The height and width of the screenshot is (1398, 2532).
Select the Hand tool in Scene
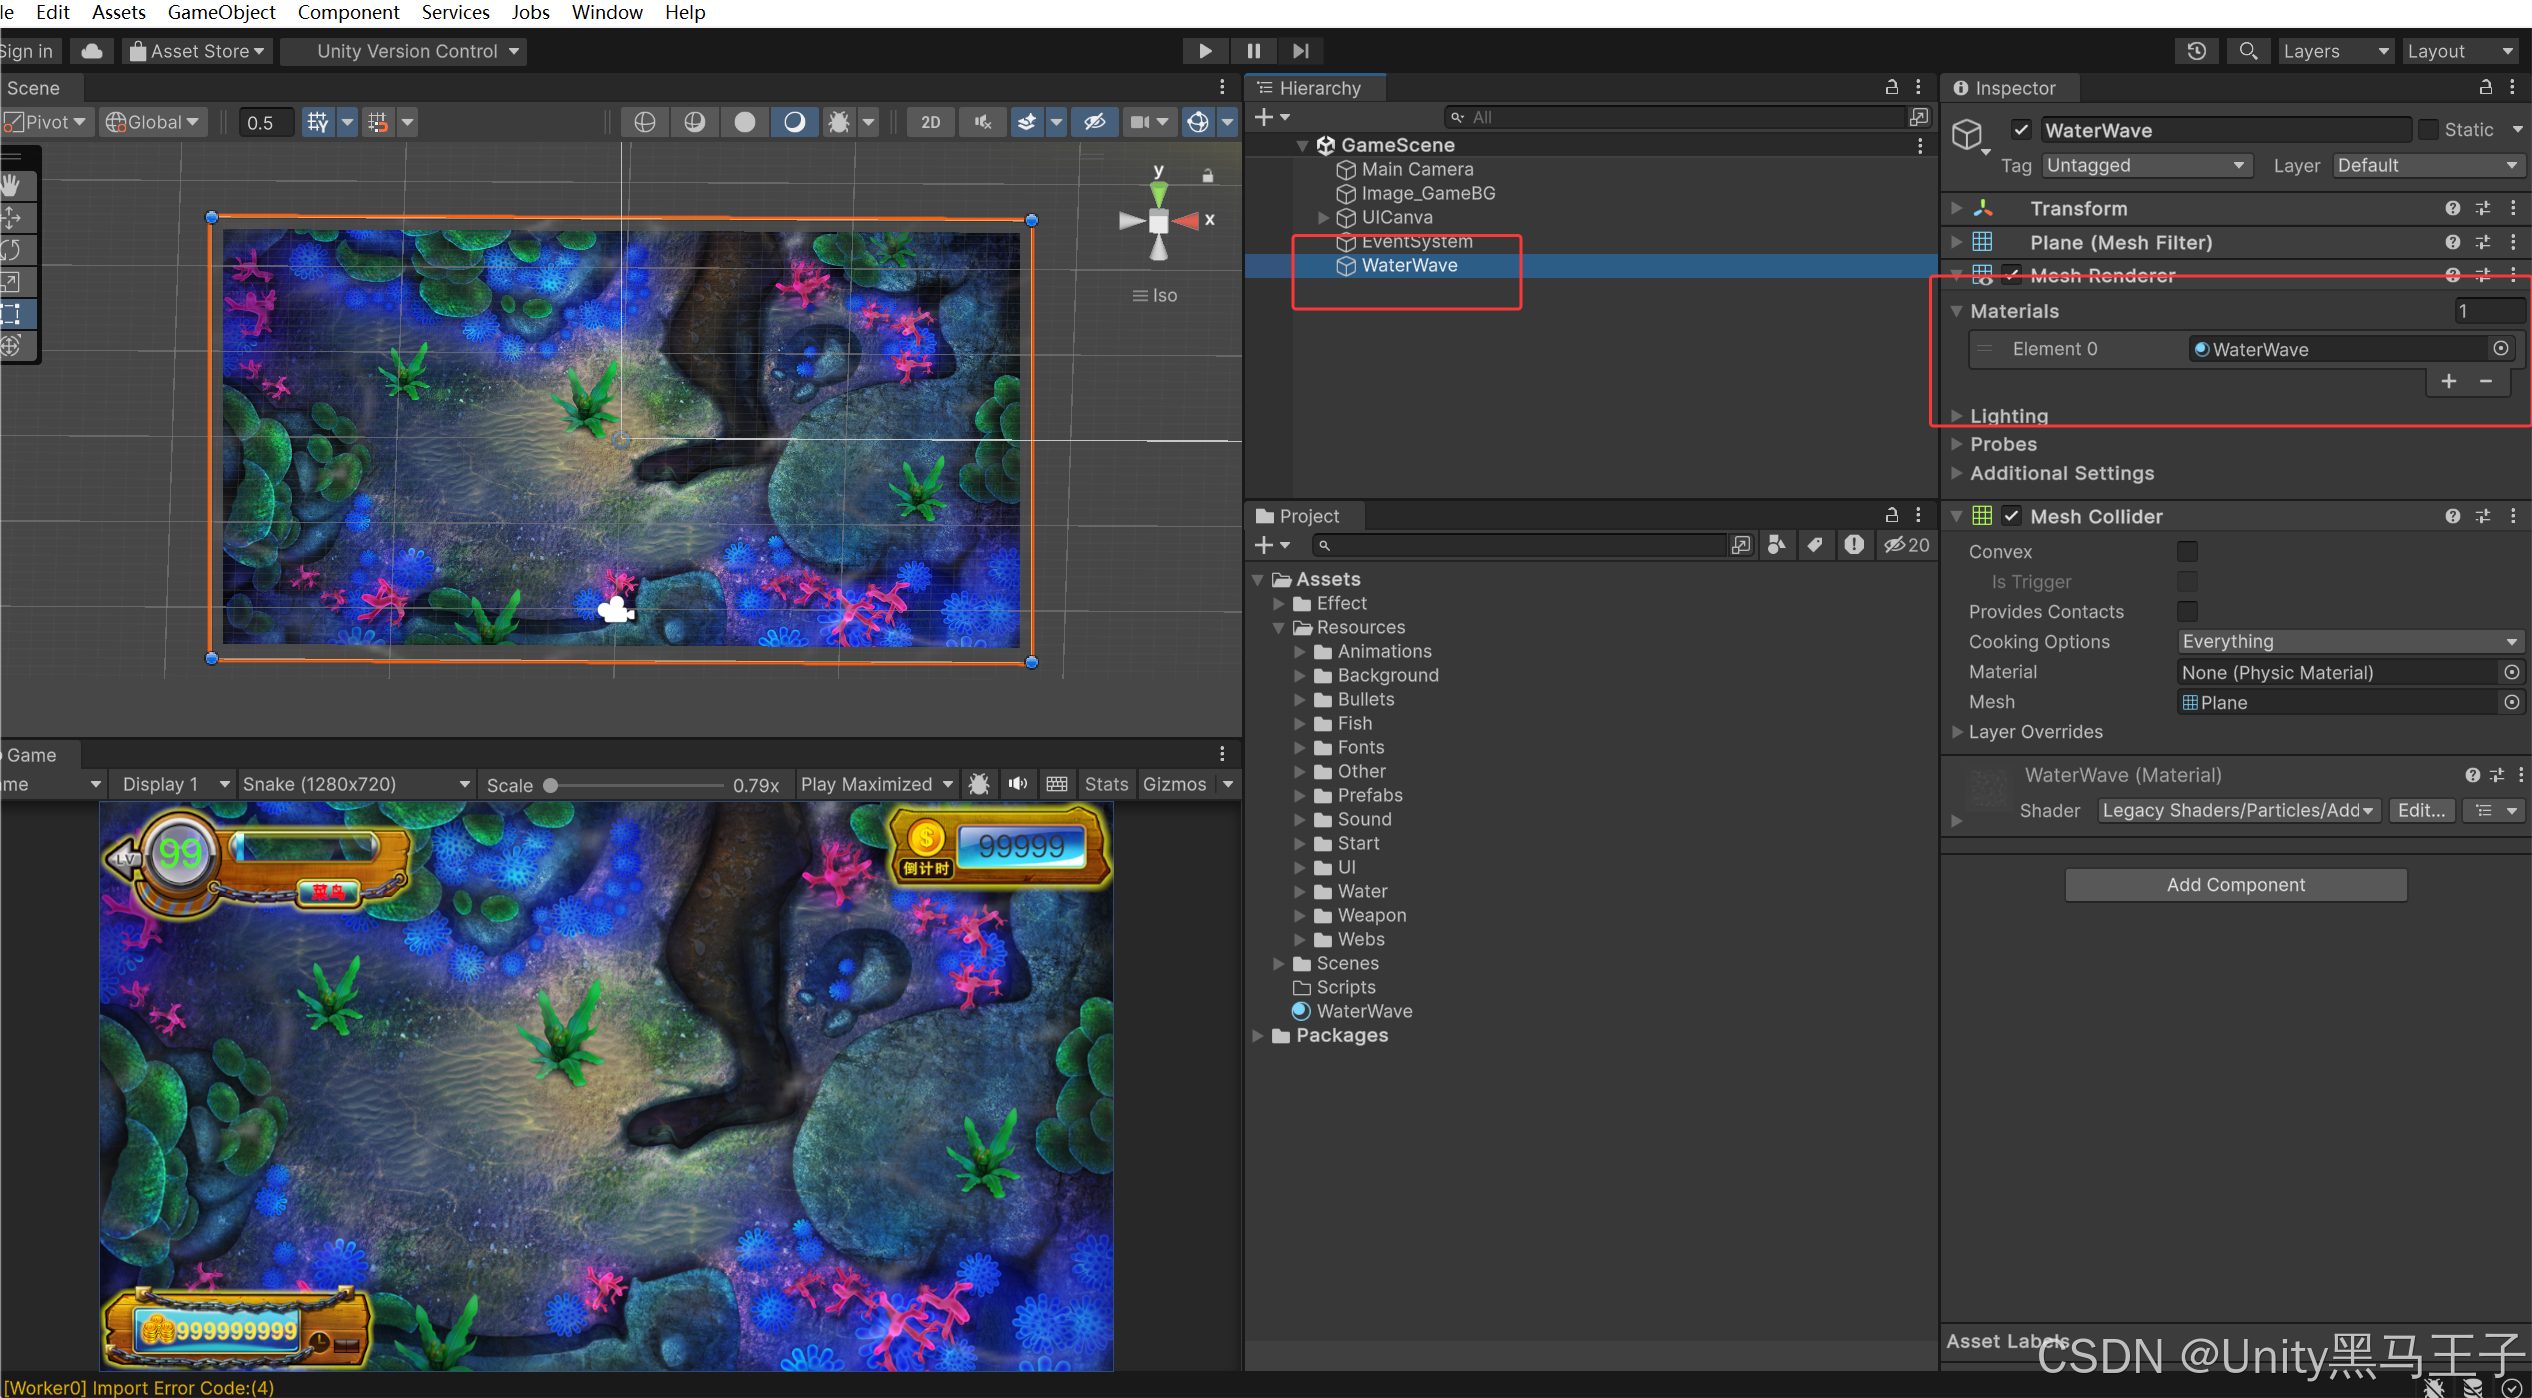pos(12,185)
